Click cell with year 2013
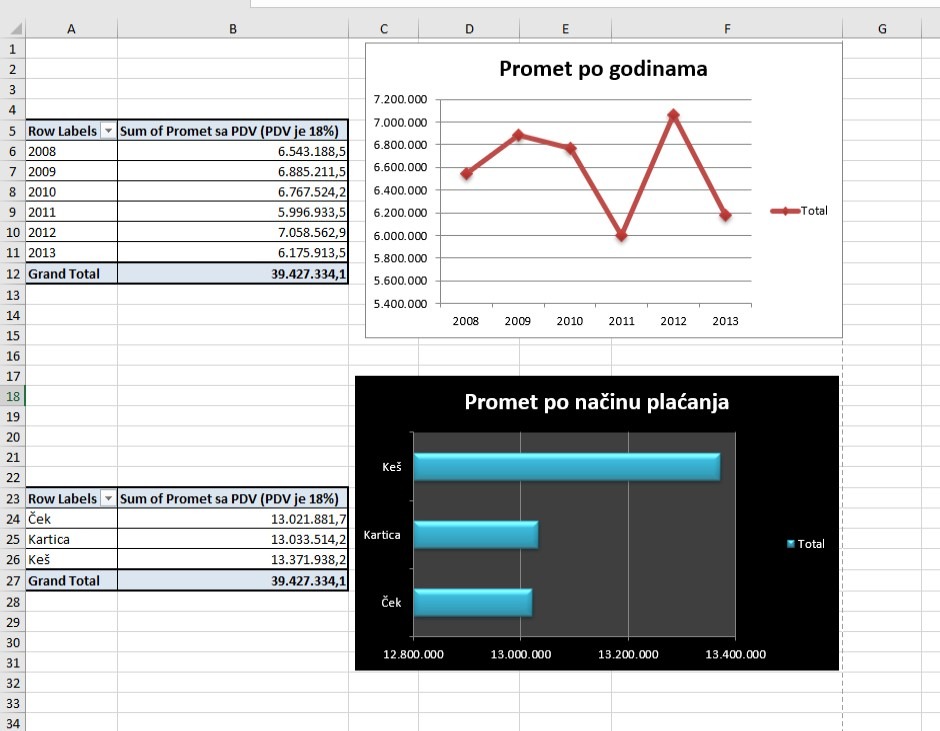 click(x=71, y=252)
